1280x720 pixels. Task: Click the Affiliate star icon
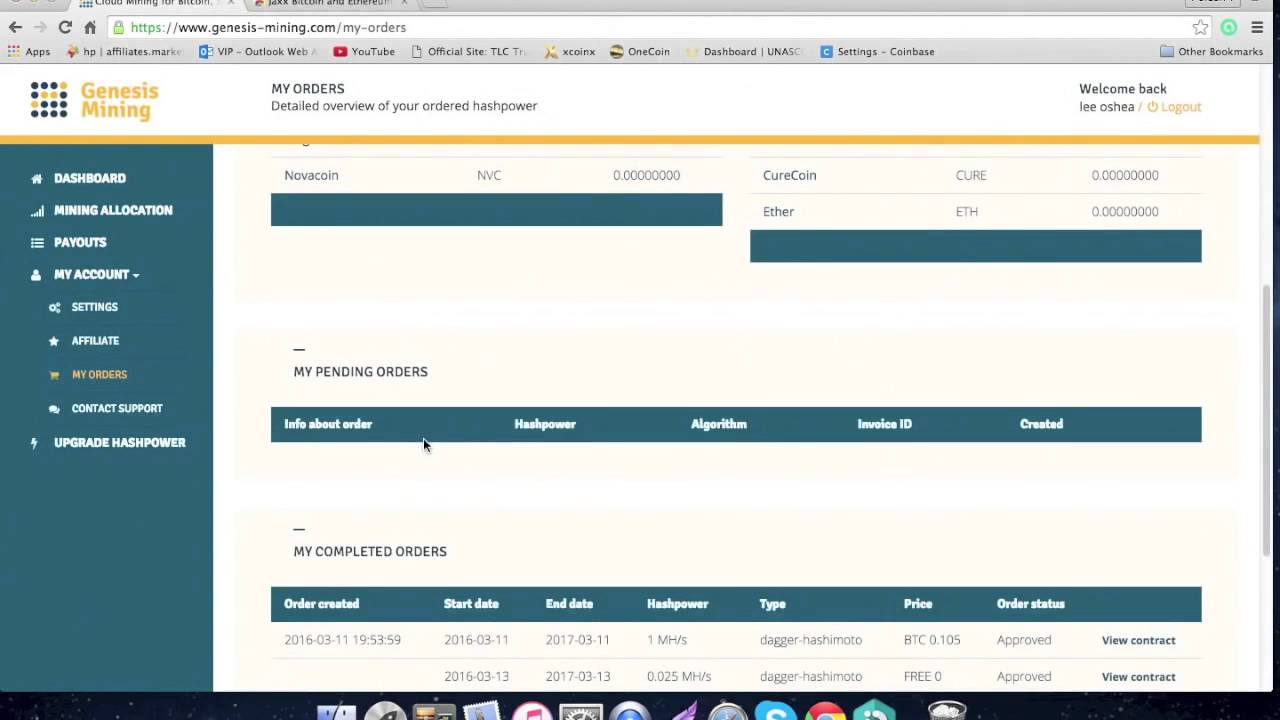(54, 341)
